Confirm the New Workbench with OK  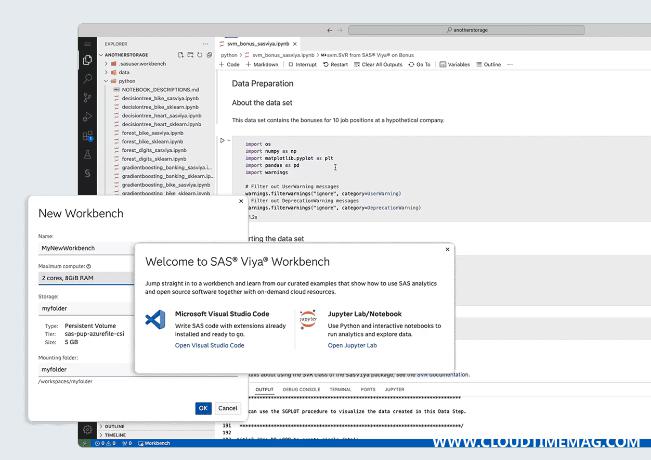203,408
